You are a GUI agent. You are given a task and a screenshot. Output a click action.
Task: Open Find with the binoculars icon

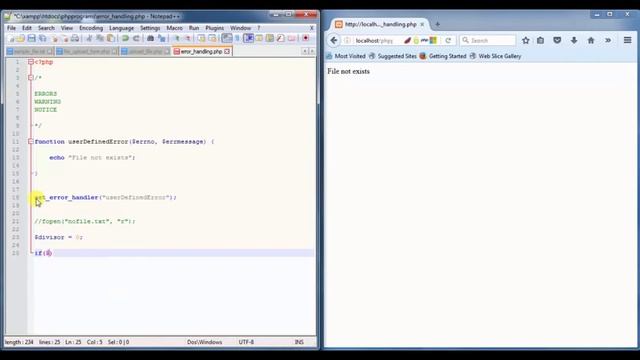click(x=150, y=38)
